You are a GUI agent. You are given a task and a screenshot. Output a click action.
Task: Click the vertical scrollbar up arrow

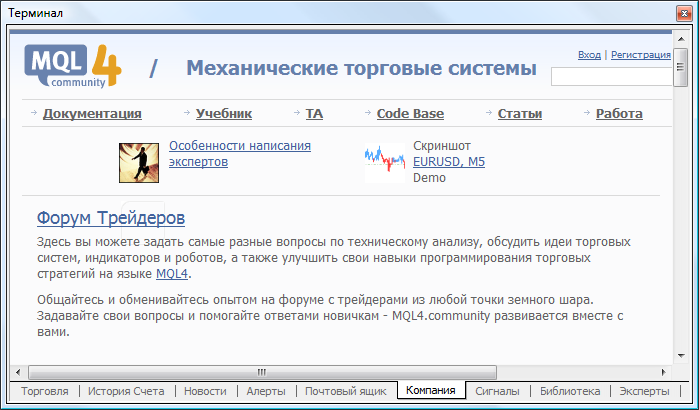point(681,39)
